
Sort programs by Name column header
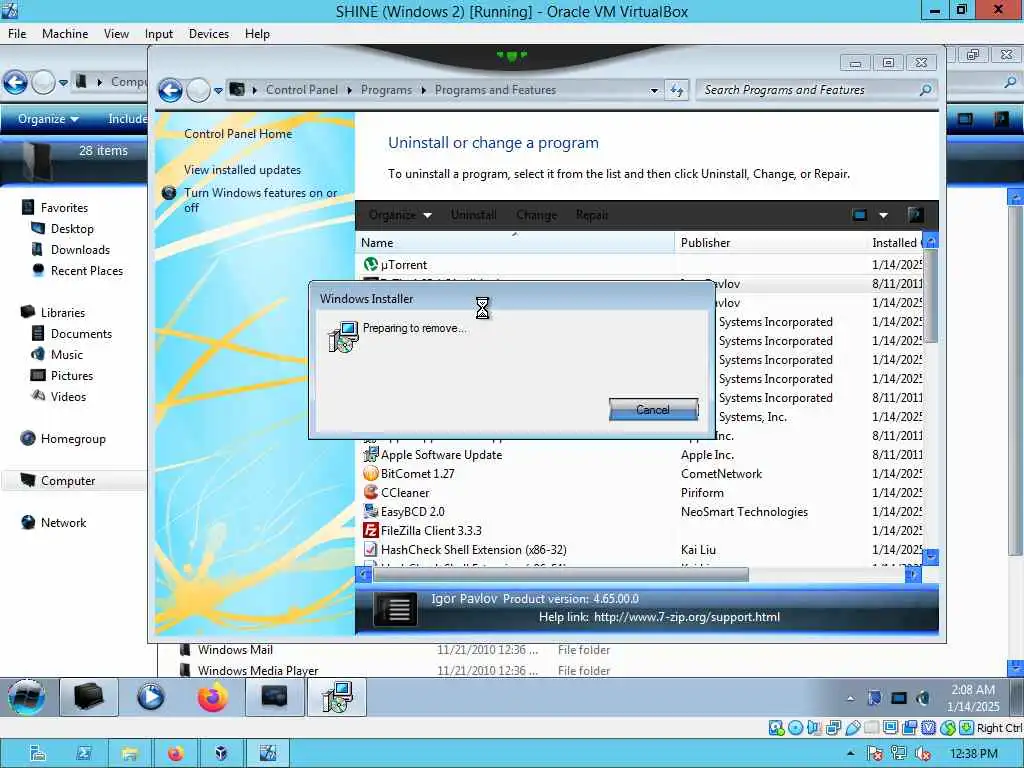coord(515,243)
